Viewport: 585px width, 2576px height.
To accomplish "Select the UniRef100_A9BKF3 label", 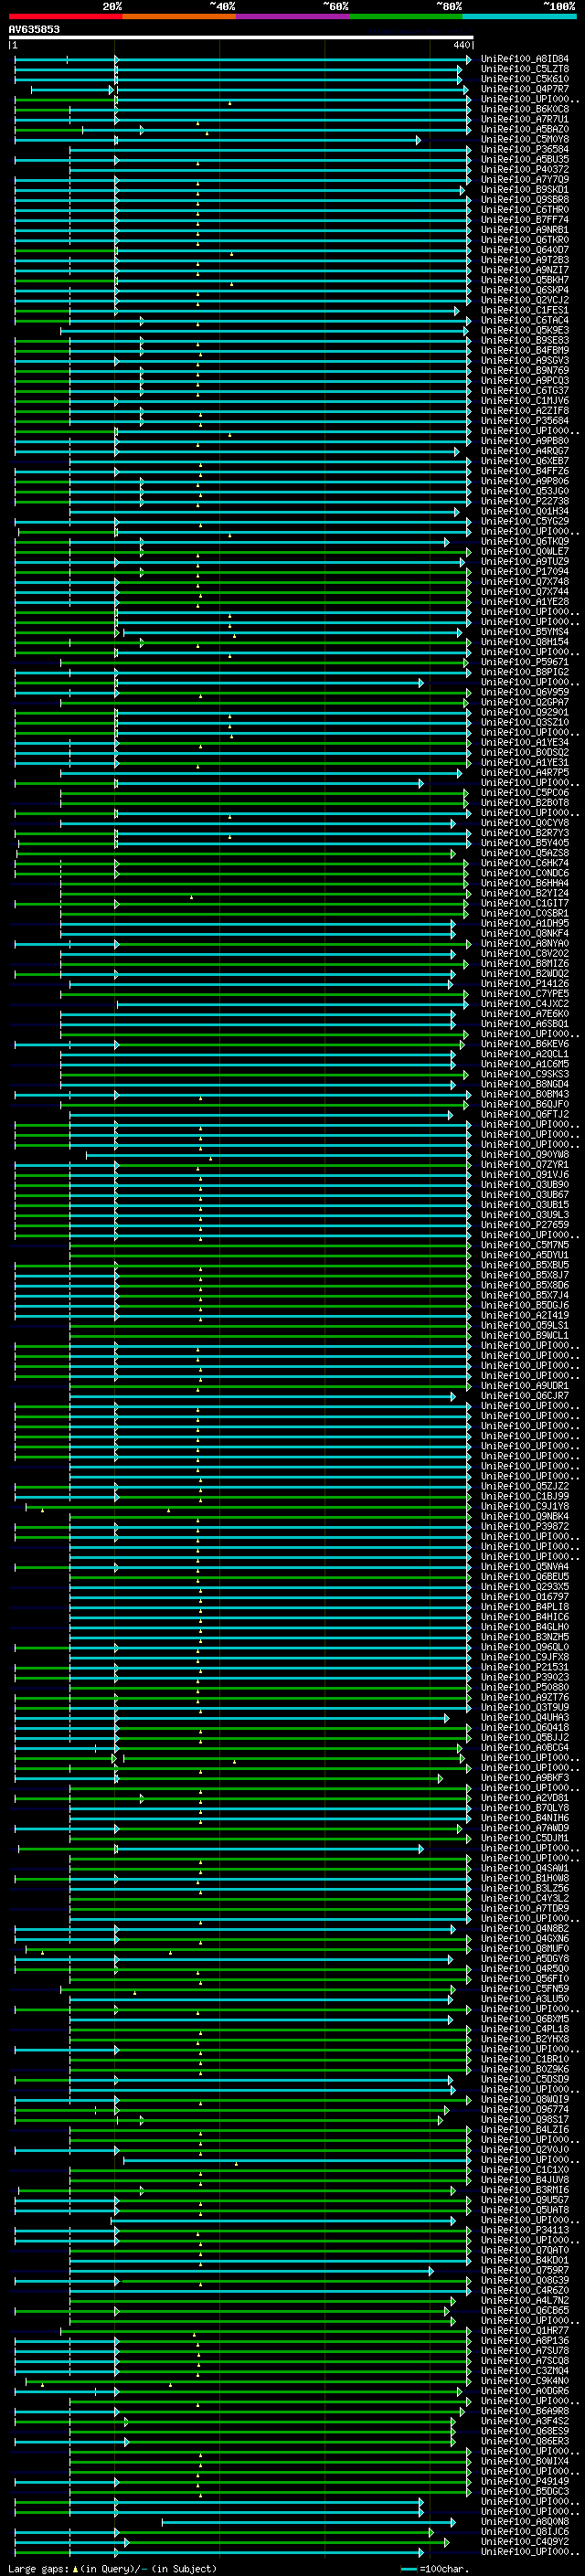I will point(525,1777).
